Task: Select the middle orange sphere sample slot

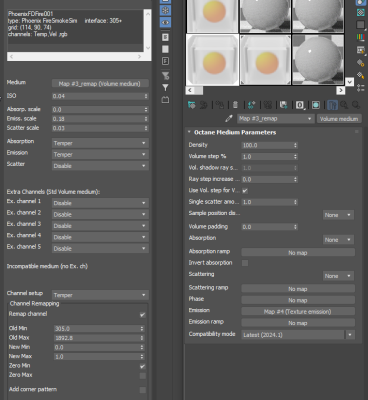Action: [x=265, y=60]
